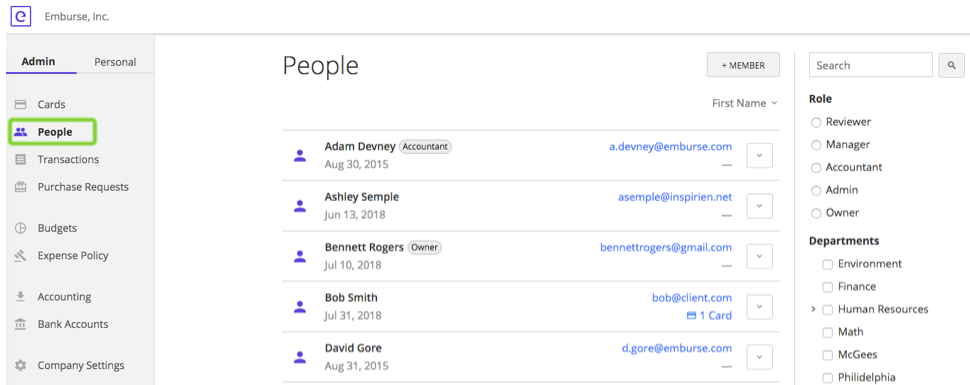The width and height of the screenshot is (970, 385).
Task: Go to Purchase Requests icon
Action: click(x=20, y=187)
